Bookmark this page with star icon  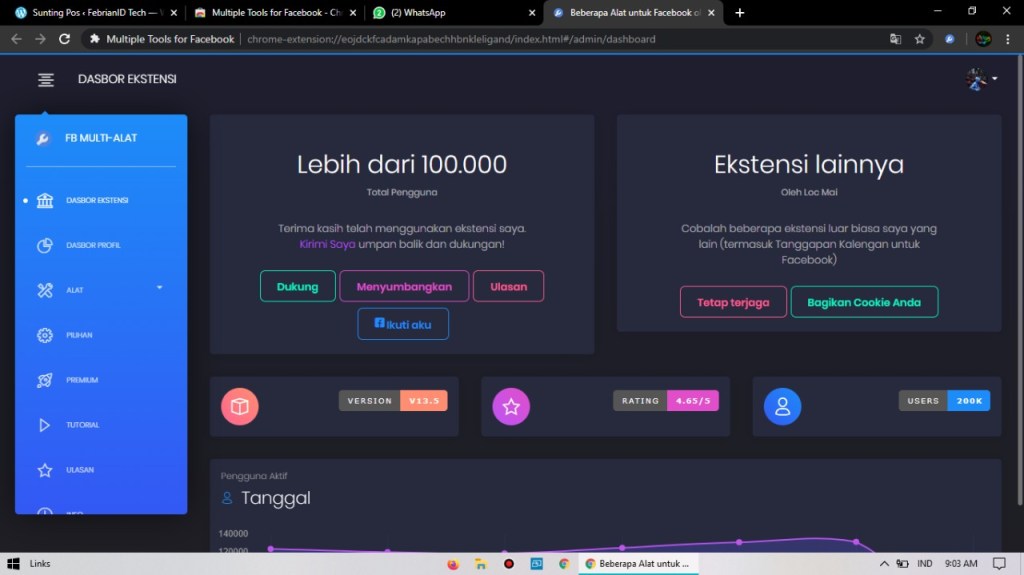(919, 39)
